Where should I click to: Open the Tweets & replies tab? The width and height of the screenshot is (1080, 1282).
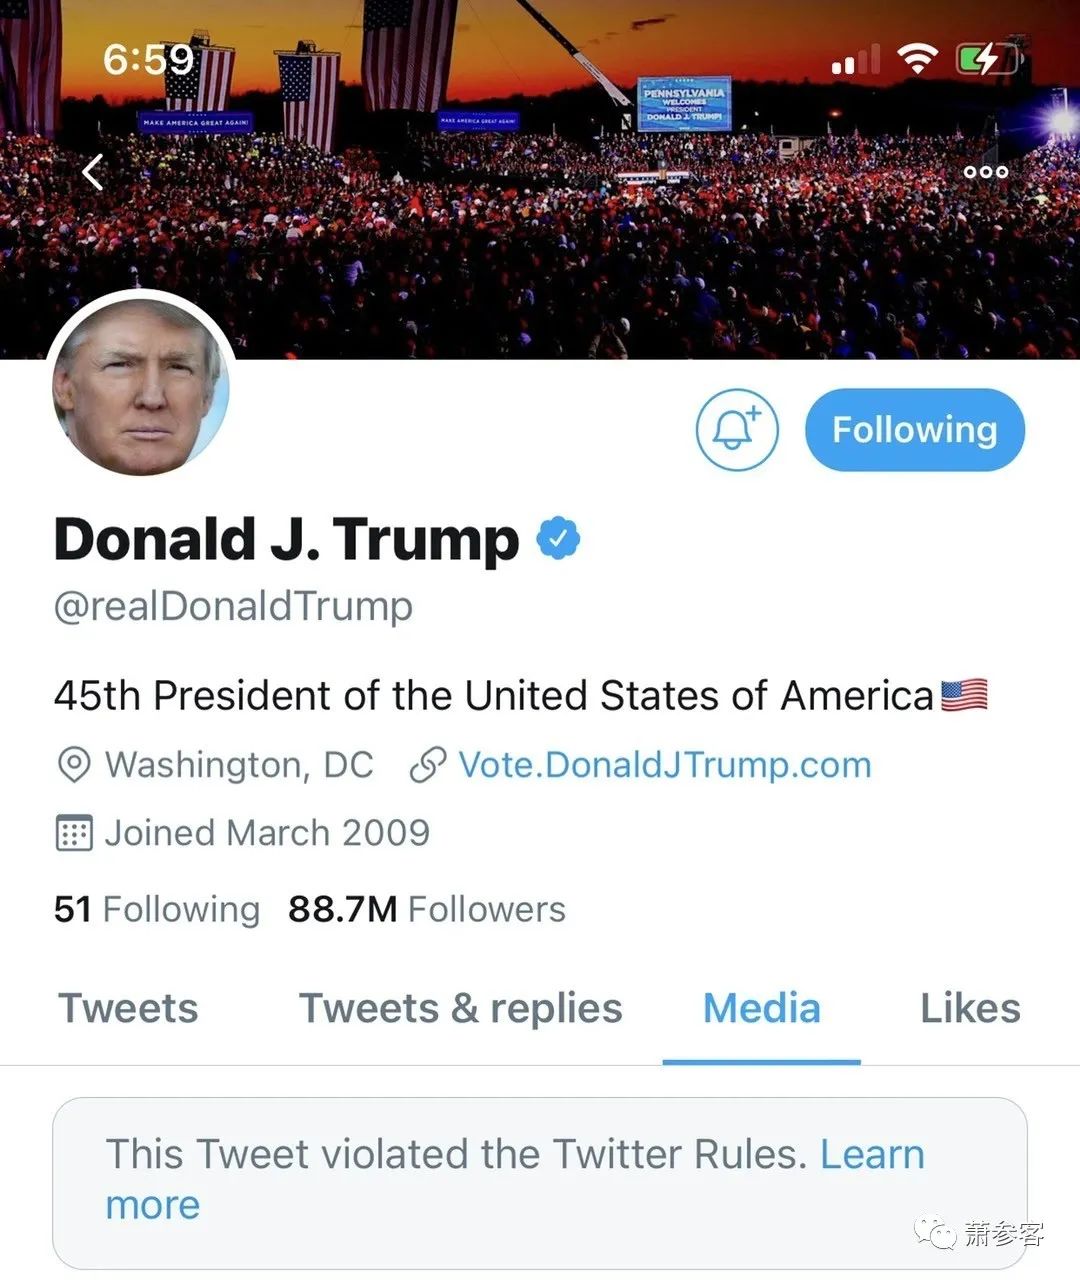click(x=461, y=1008)
